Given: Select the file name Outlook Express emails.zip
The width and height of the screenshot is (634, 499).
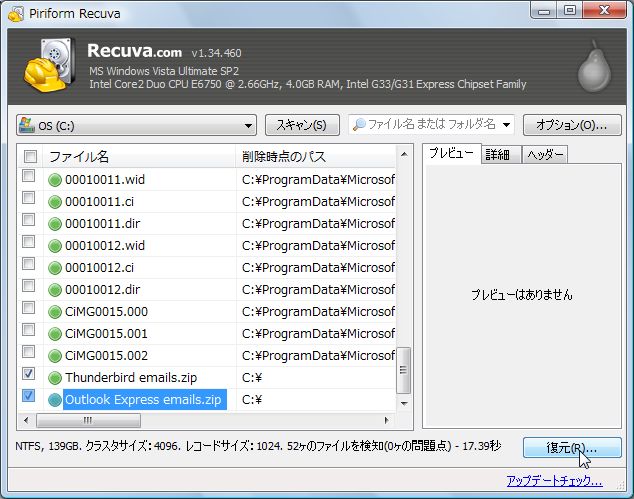Looking at the screenshot, I should click(143, 400).
